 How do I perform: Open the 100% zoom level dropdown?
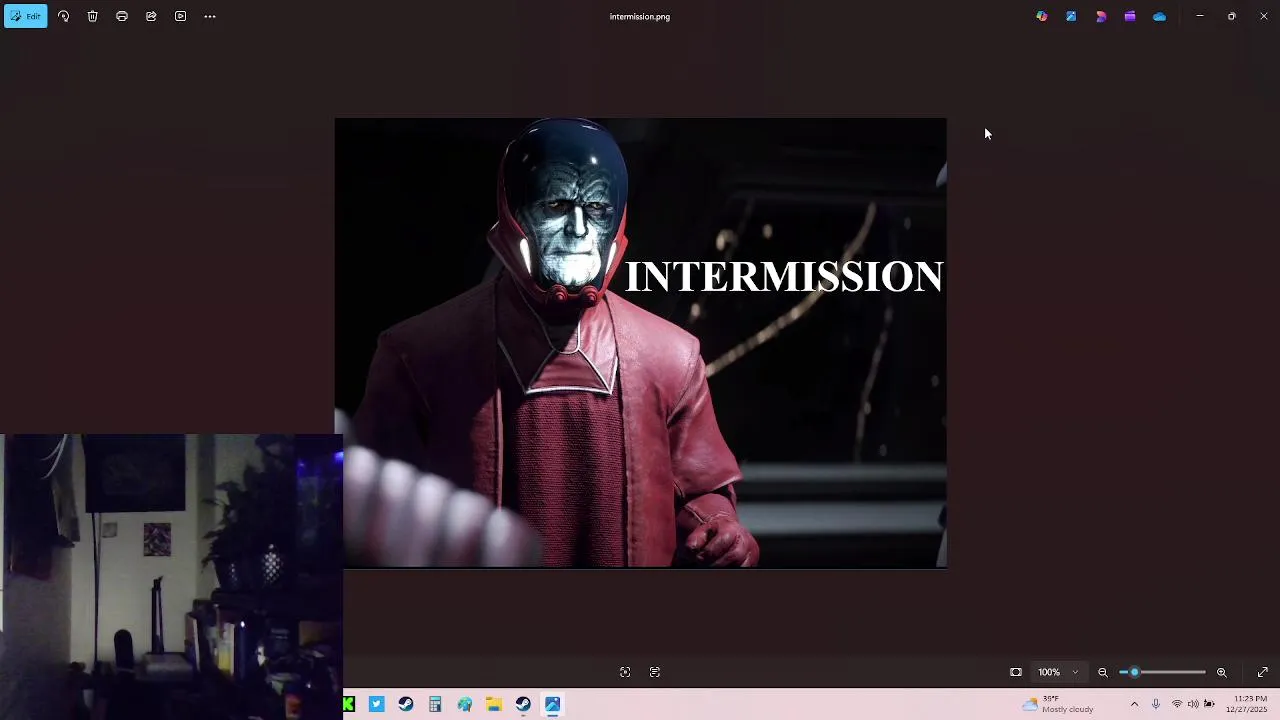1058,672
